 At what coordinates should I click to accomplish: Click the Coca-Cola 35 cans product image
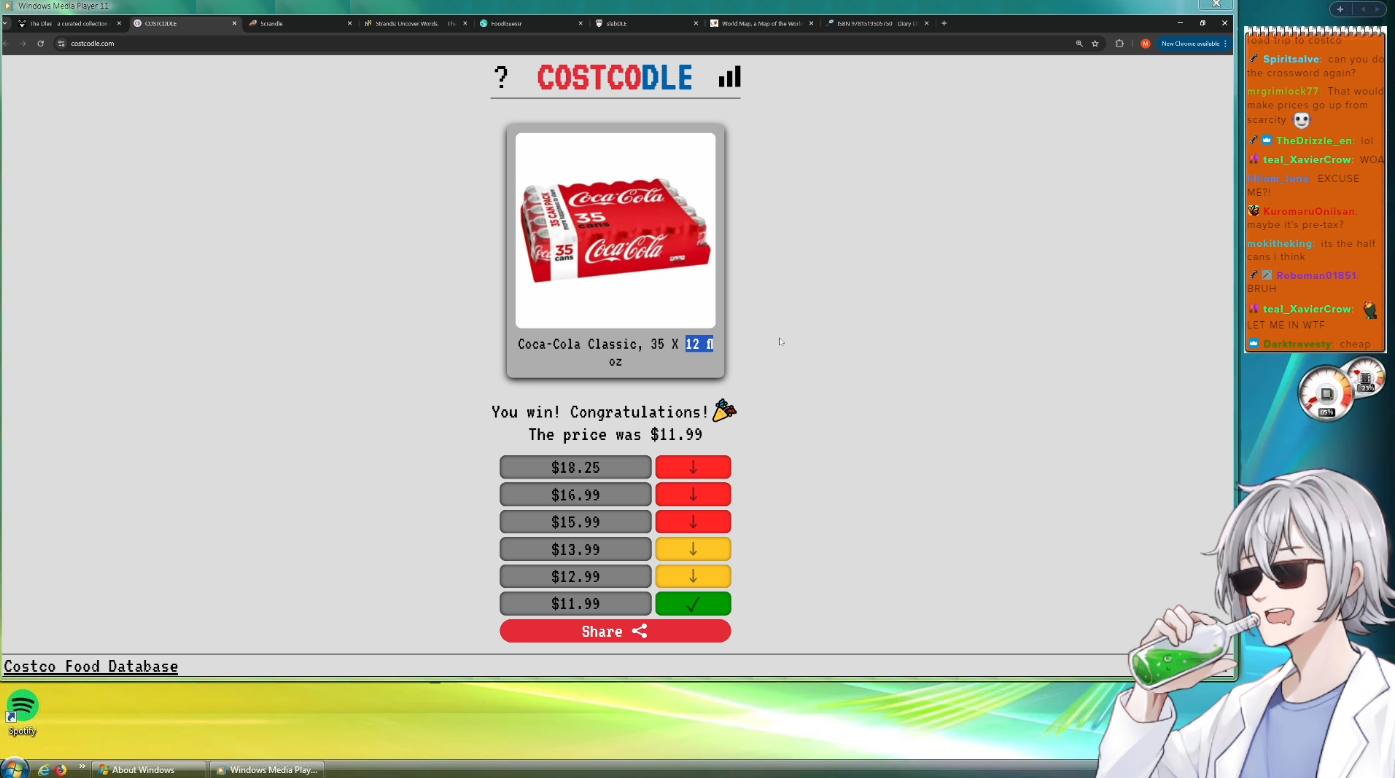[615, 231]
